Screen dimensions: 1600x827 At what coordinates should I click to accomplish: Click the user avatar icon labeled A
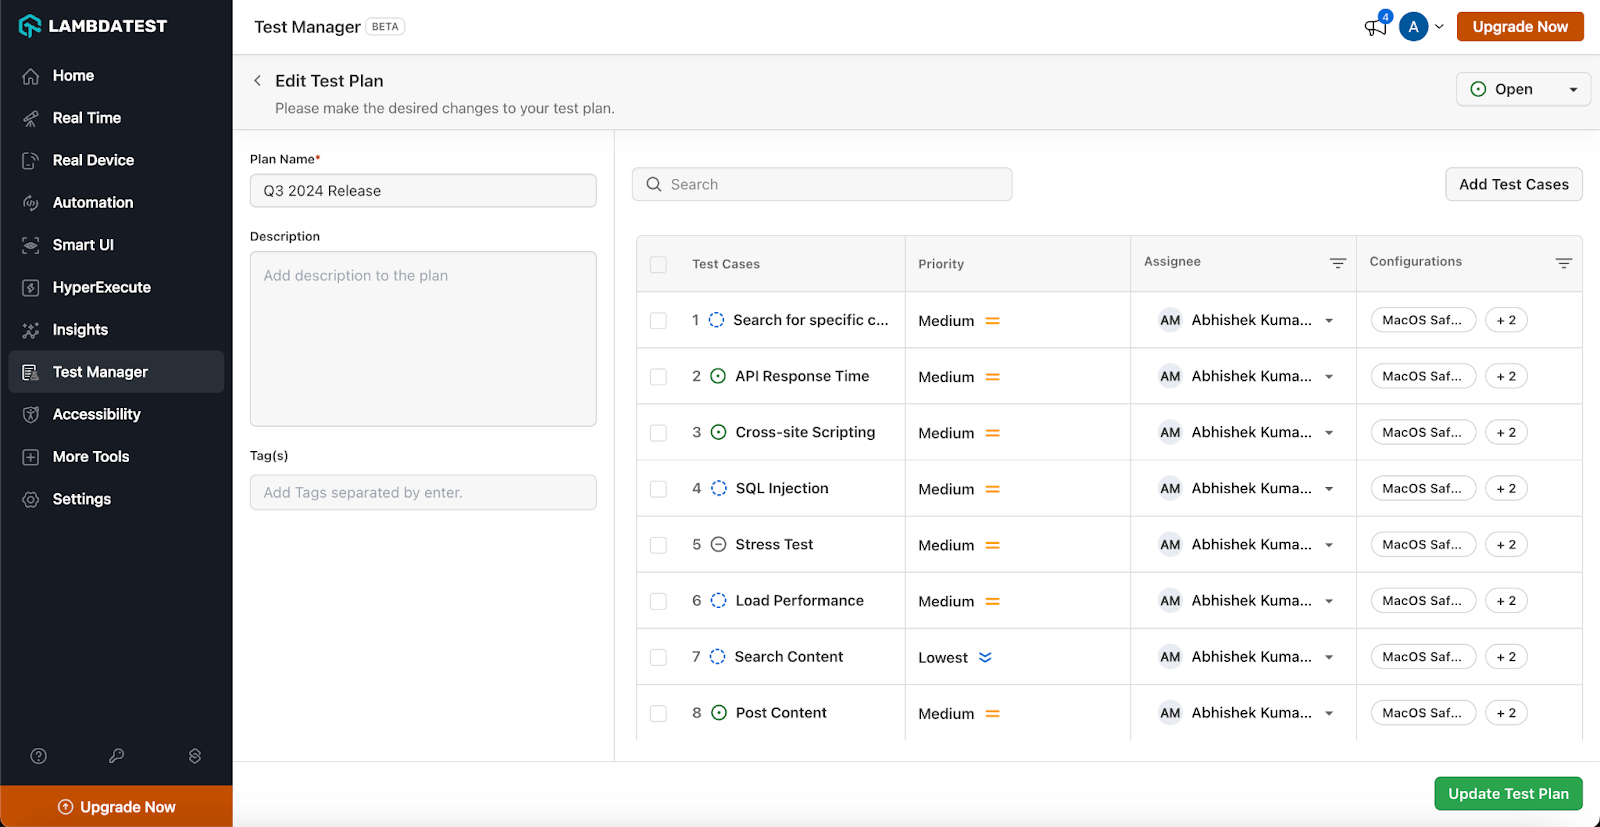(1413, 27)
